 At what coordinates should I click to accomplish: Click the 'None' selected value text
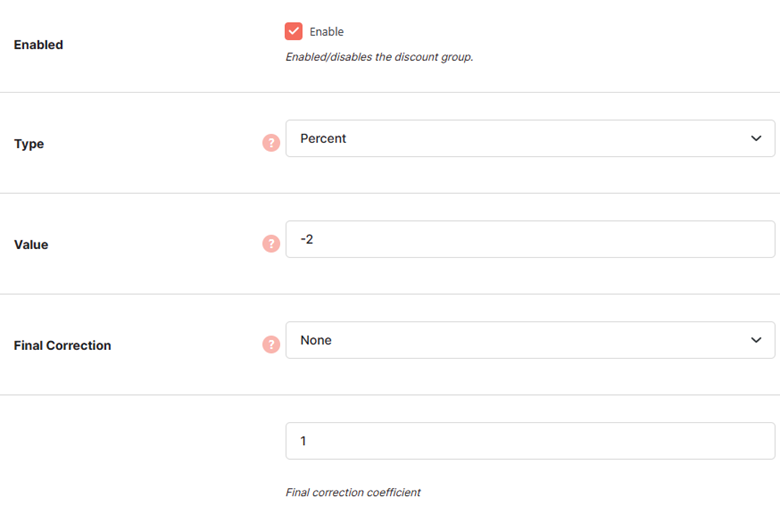(316, 340)
